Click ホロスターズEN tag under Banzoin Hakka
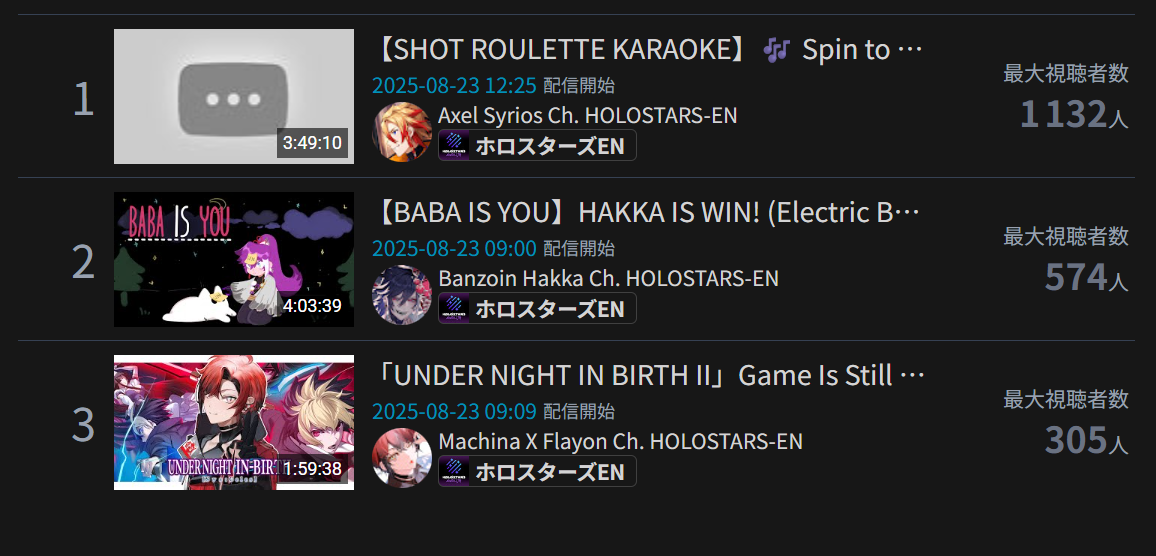Image resolution: width=1156 pixels, height=556 pixels. tap(537, 308)
